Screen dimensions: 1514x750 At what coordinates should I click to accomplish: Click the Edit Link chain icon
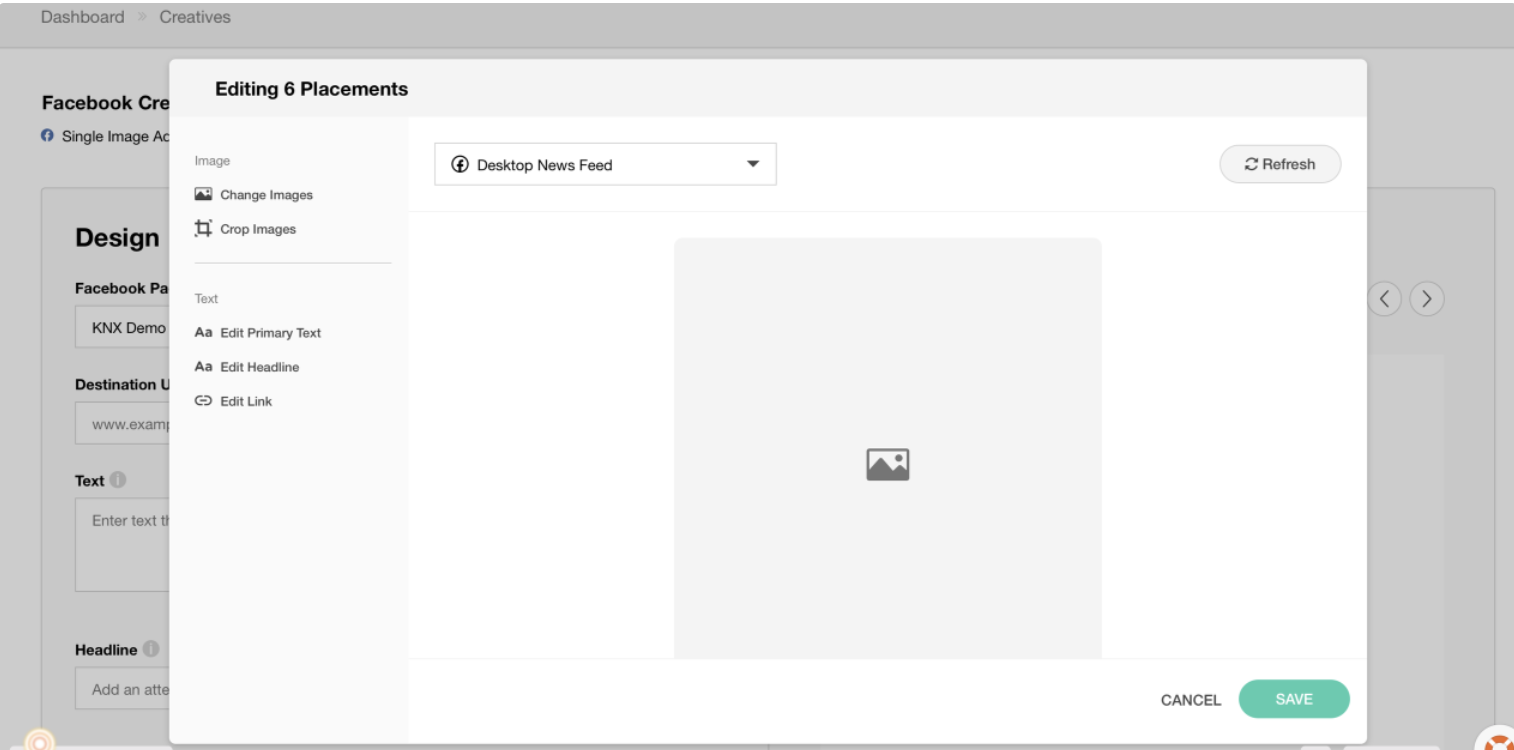(203, 401)
